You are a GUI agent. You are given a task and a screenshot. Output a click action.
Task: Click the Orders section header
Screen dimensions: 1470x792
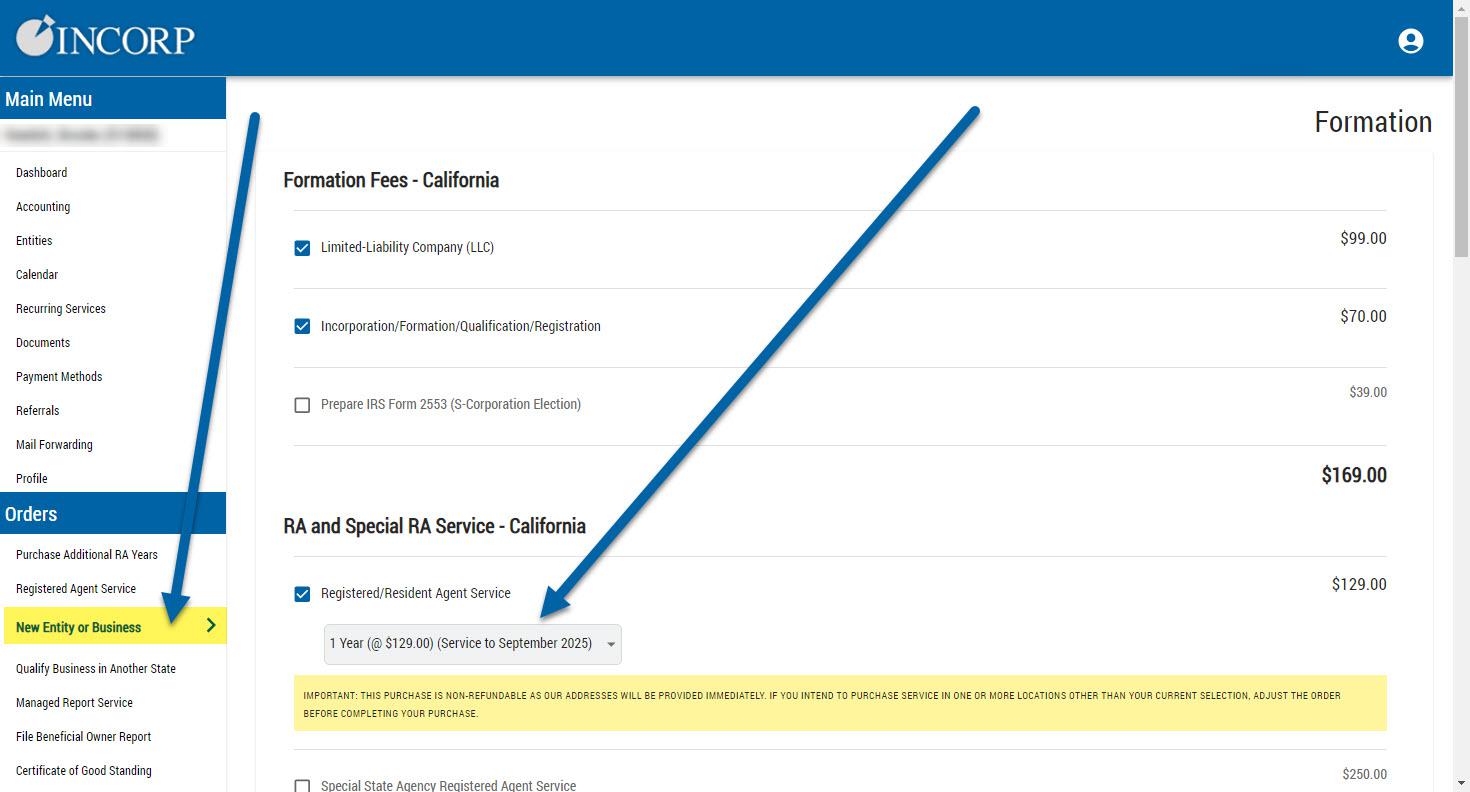(x=113, y=514)
